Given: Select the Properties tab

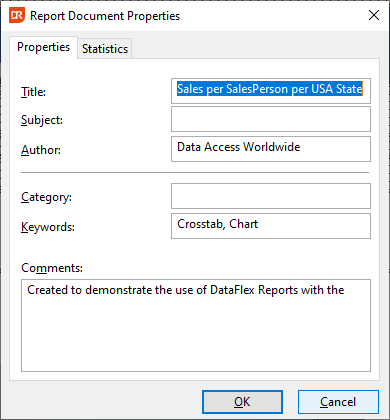Looking at the screenshot, I should (44, 47).
